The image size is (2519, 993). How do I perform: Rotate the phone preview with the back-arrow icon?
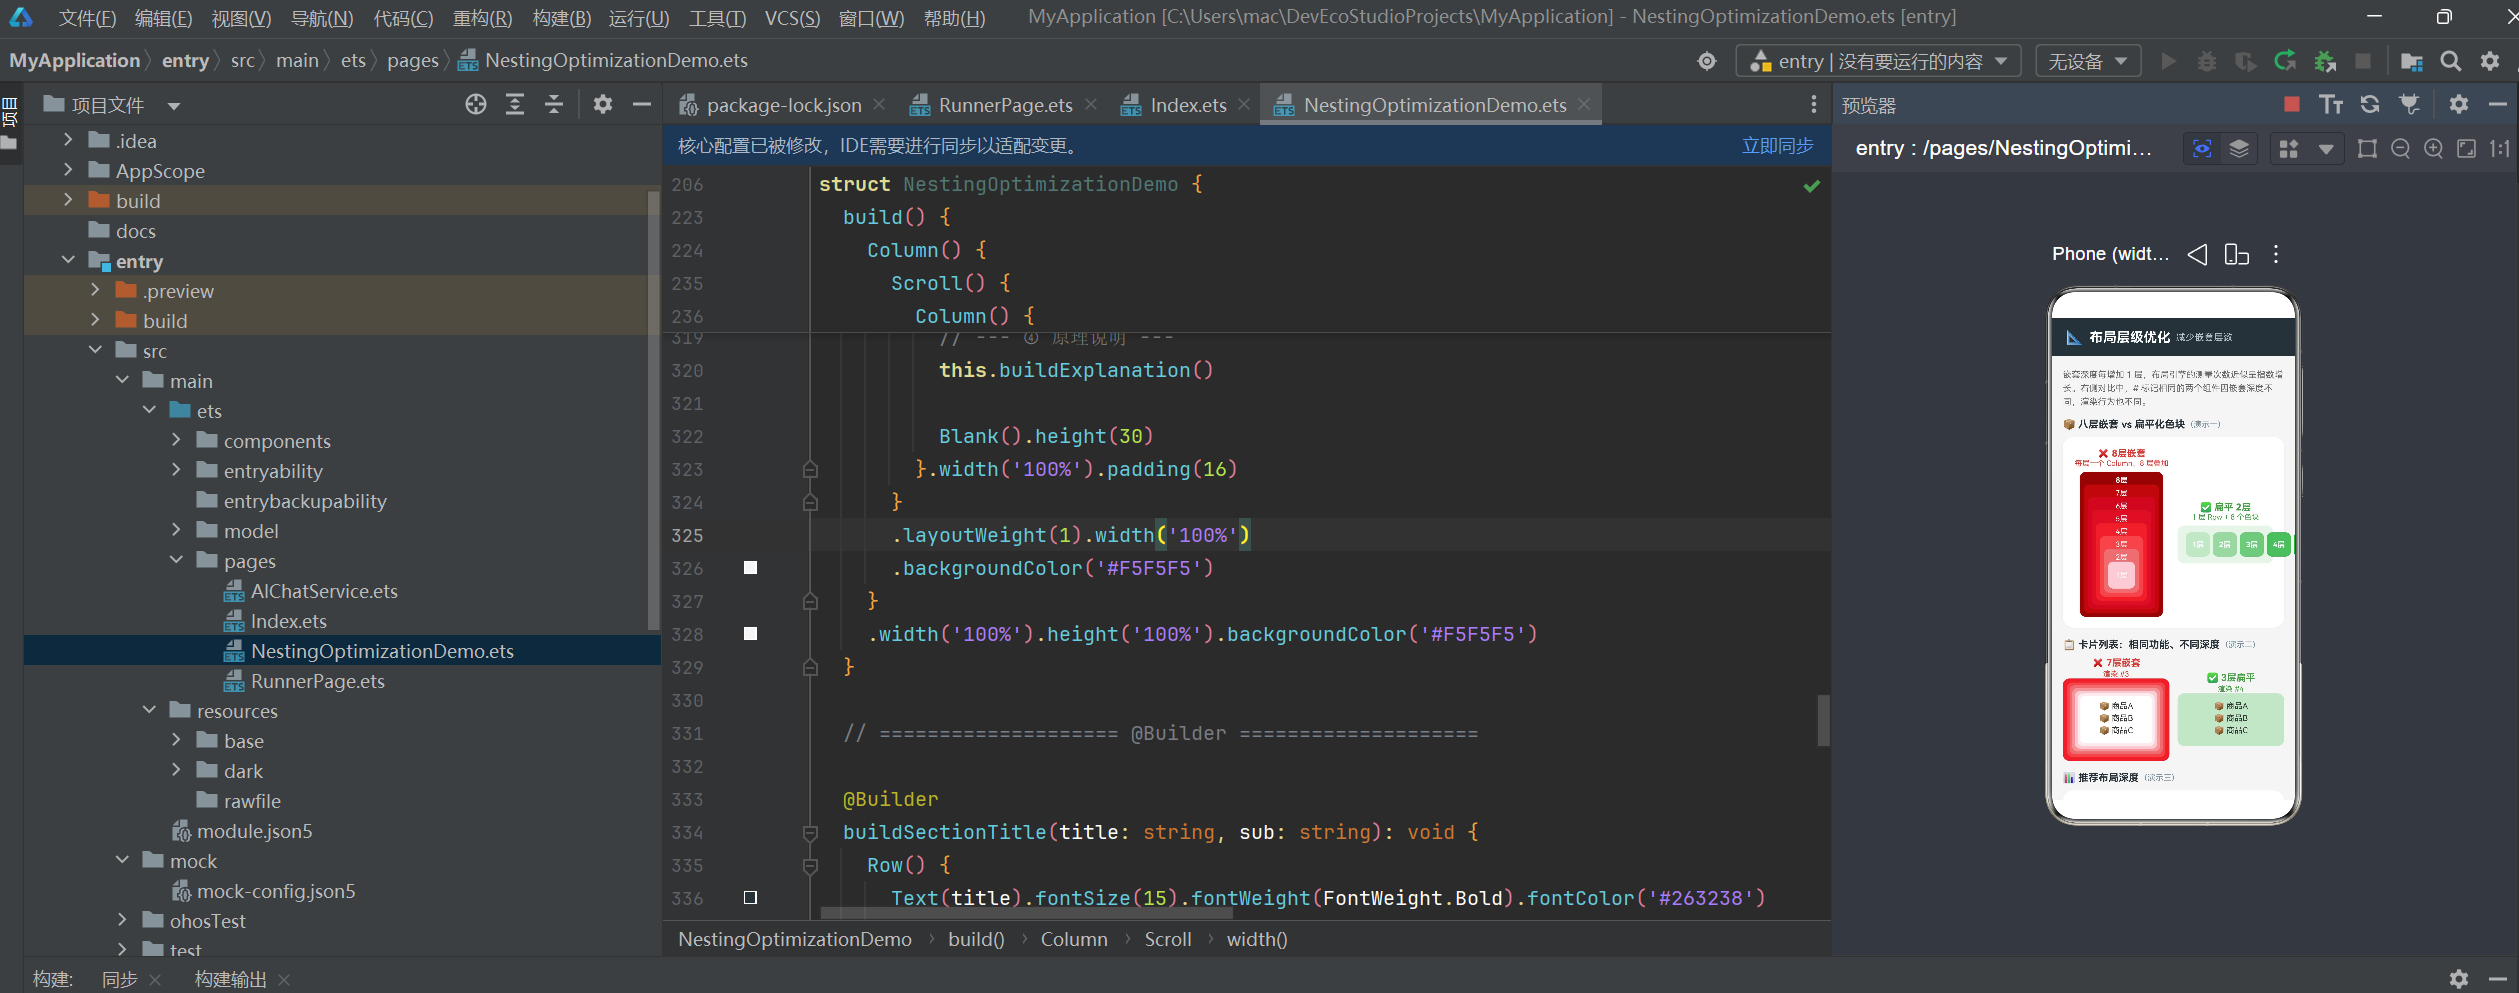(2197, 254)
